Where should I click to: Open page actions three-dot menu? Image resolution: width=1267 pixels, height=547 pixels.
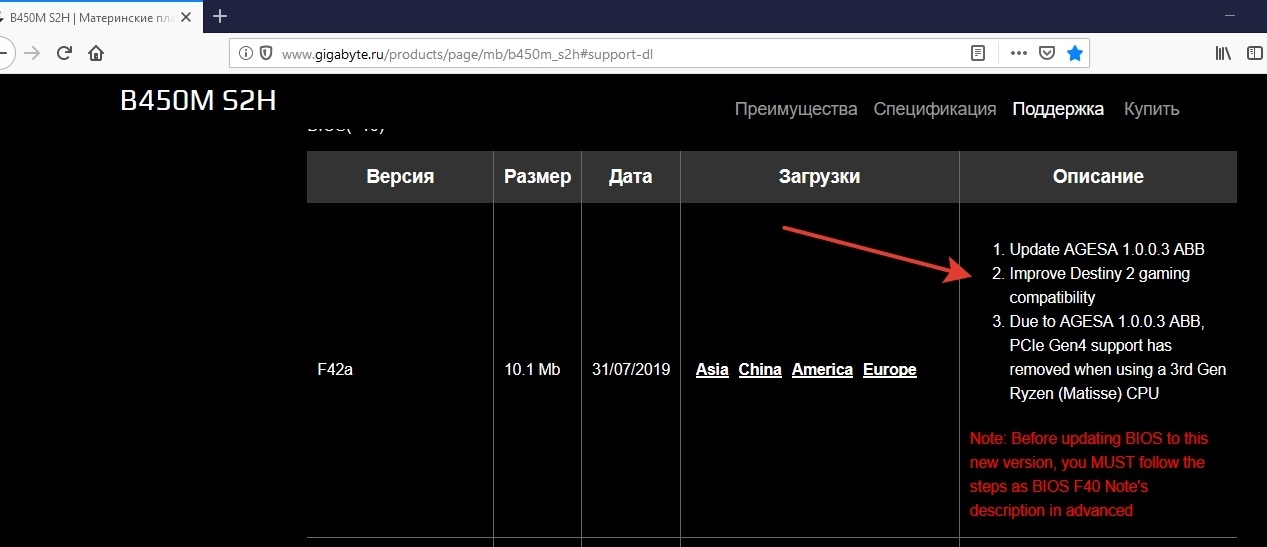pos(1018,54)
